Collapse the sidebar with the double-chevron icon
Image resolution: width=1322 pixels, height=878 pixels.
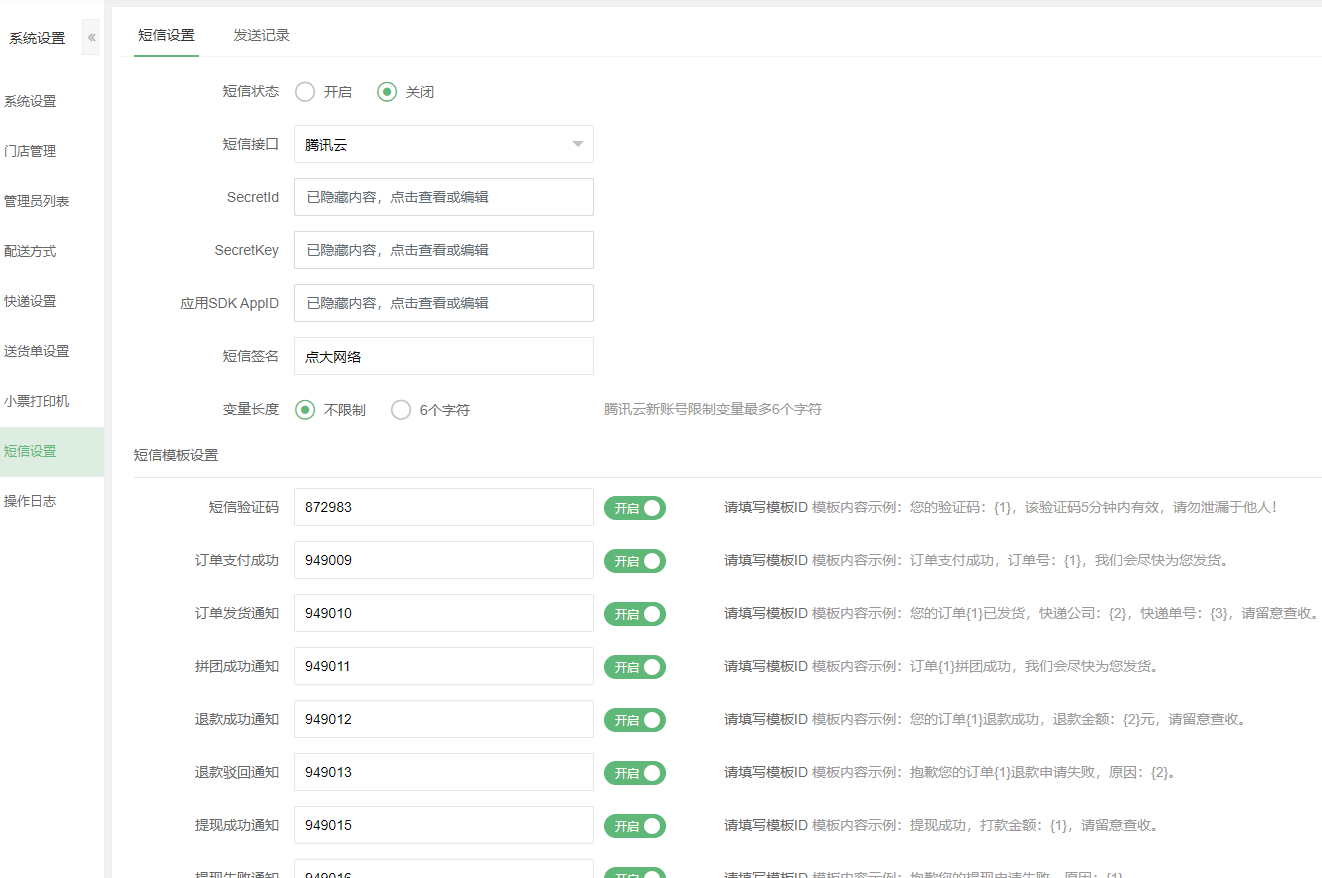pyautogui.click(x=91, y=38)
